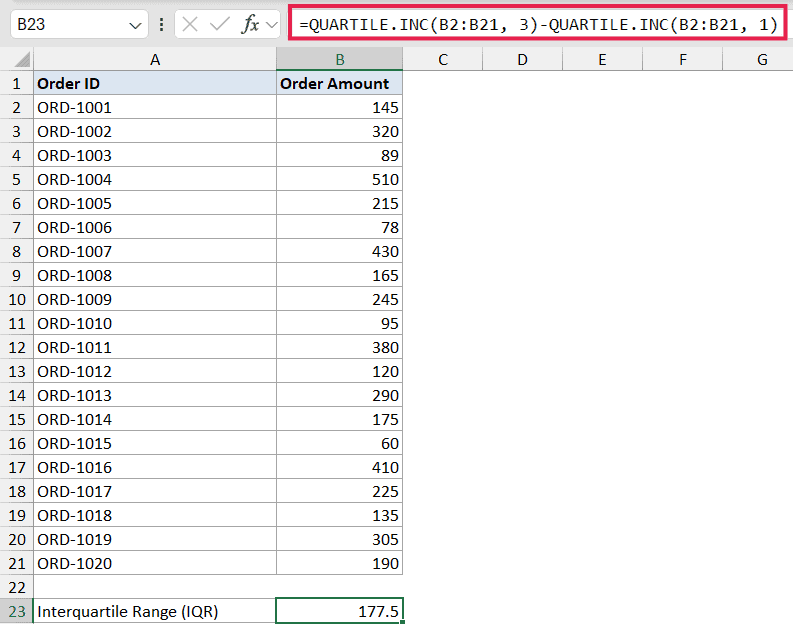Select cell ORD-1012

(155, 371)
